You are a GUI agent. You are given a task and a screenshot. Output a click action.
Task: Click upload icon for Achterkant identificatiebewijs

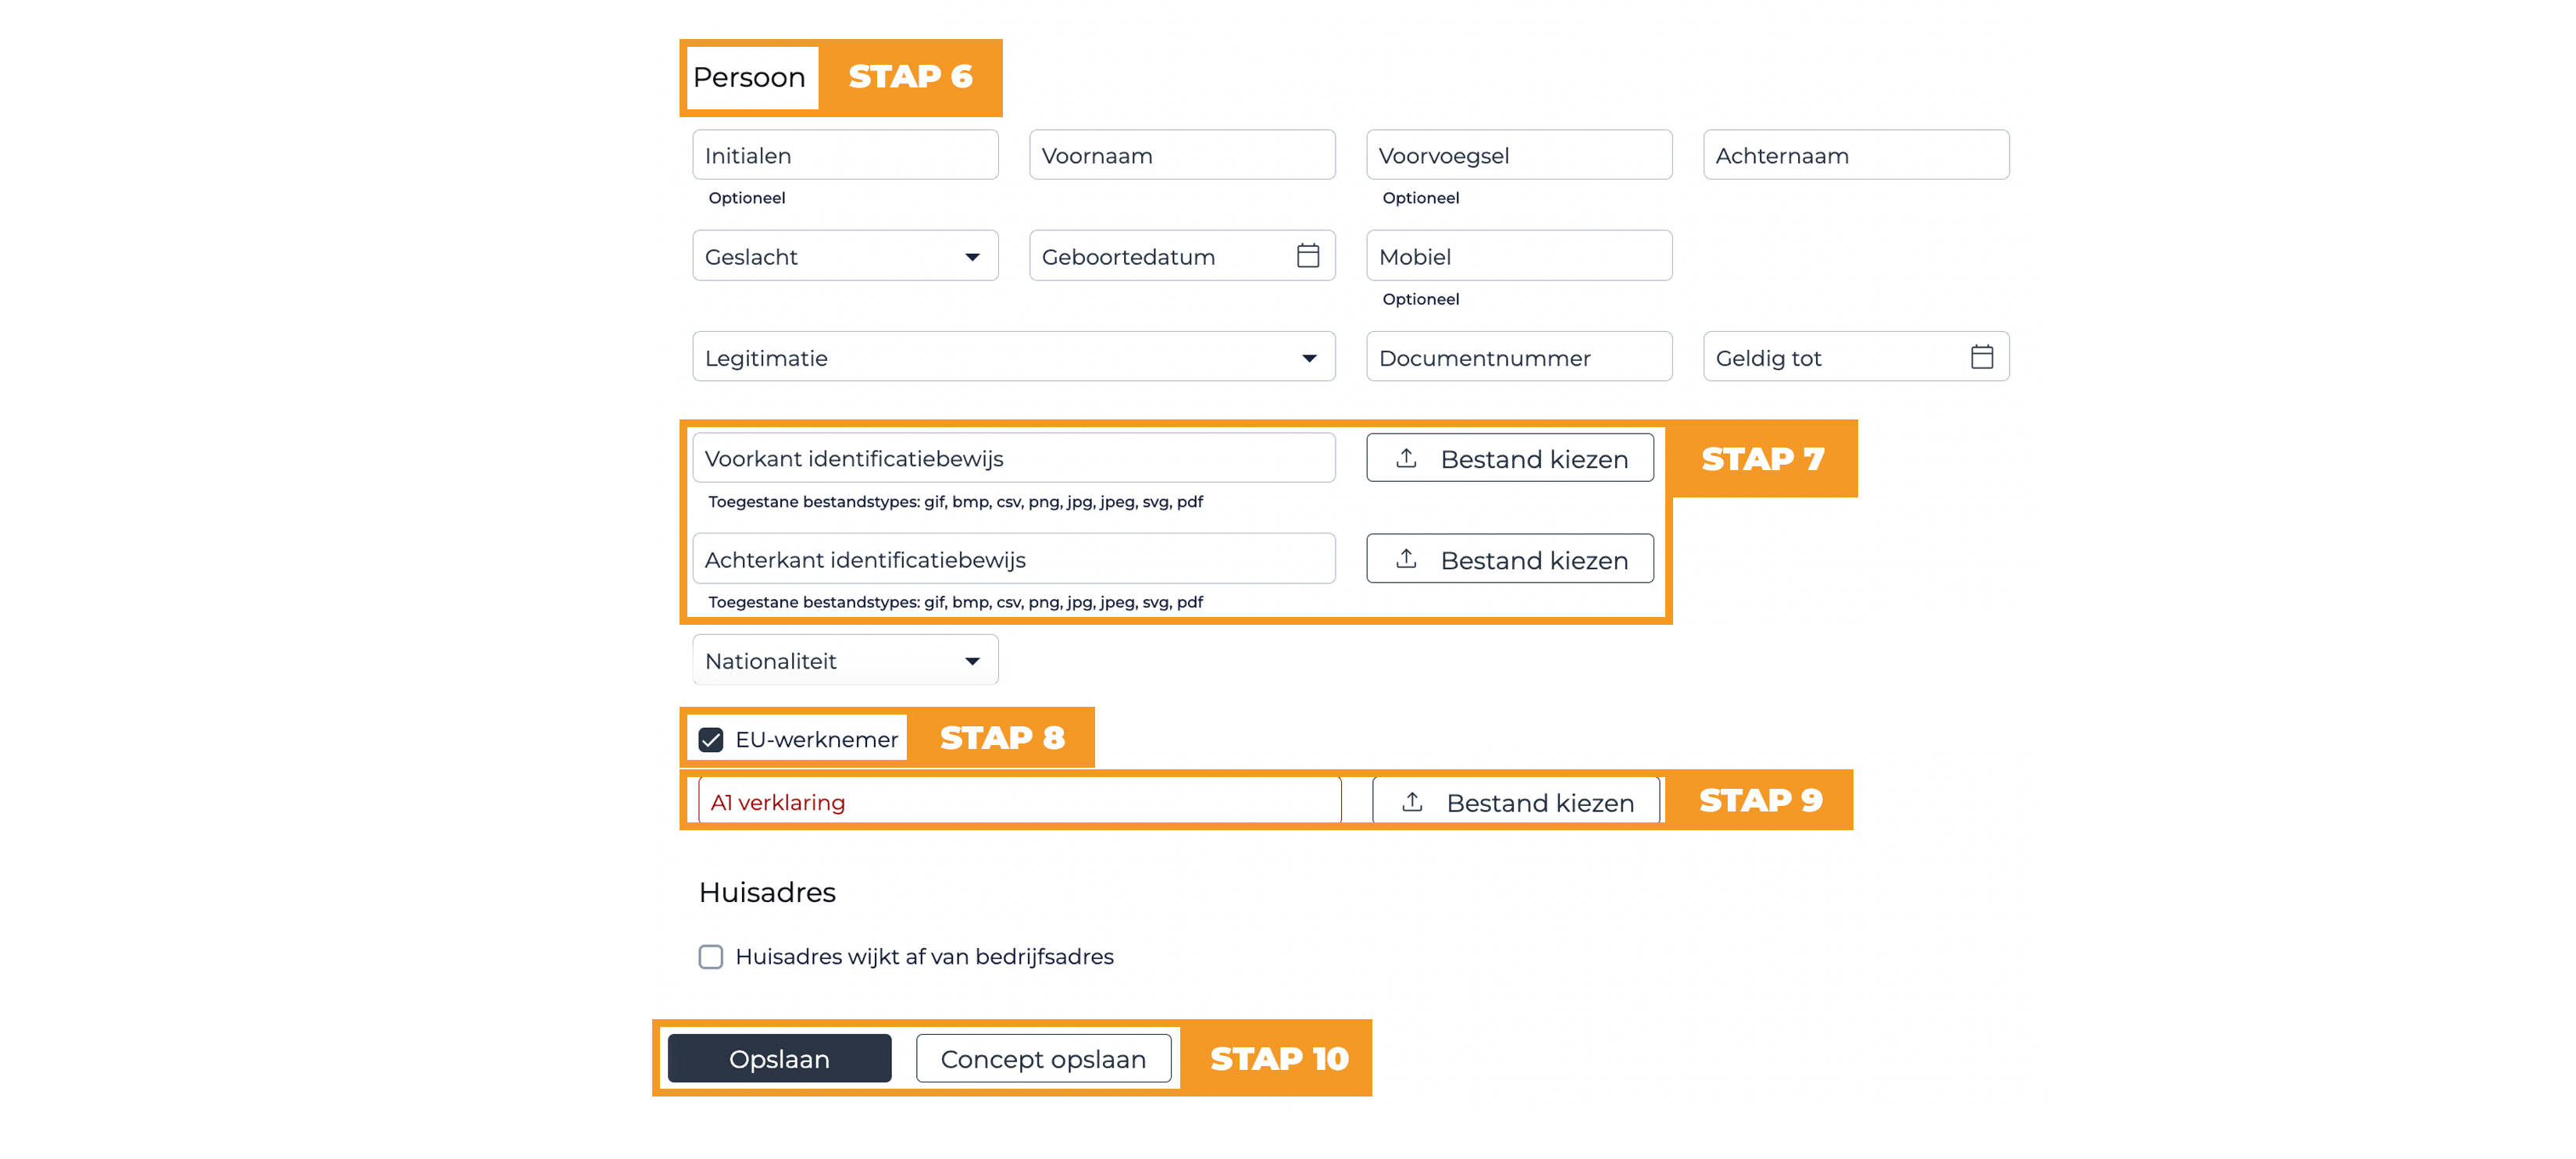pyautogui.click(x=1406, y=559)
